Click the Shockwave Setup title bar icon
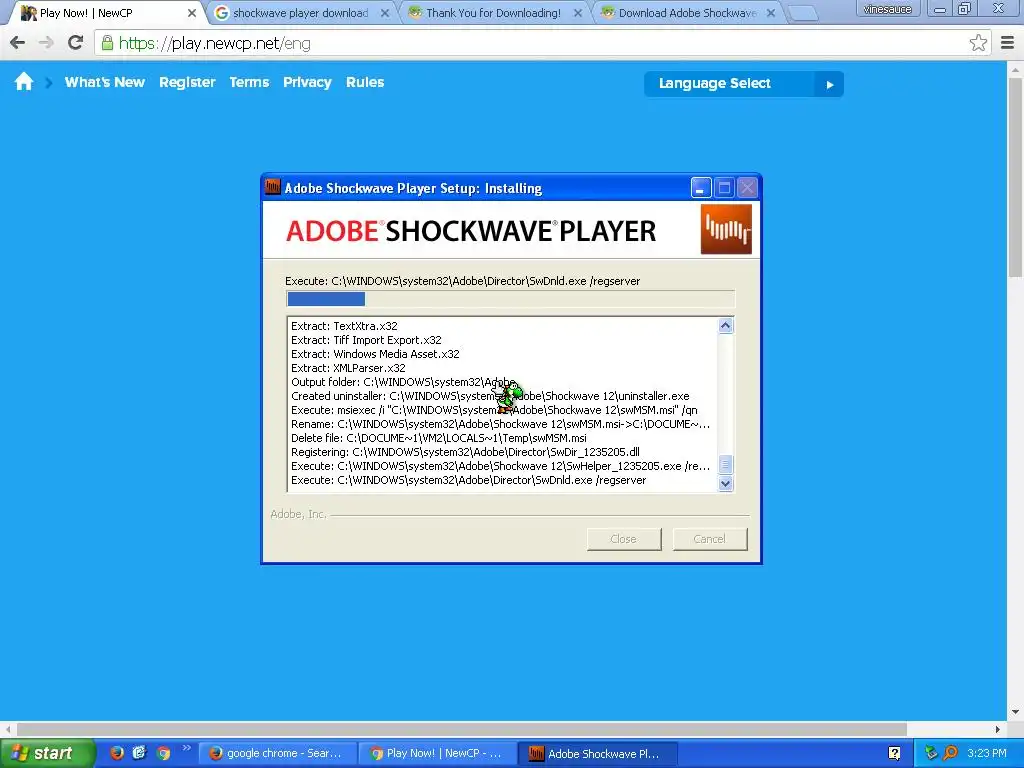This screenshot has width=1024, height=768. tap(273, 187)
